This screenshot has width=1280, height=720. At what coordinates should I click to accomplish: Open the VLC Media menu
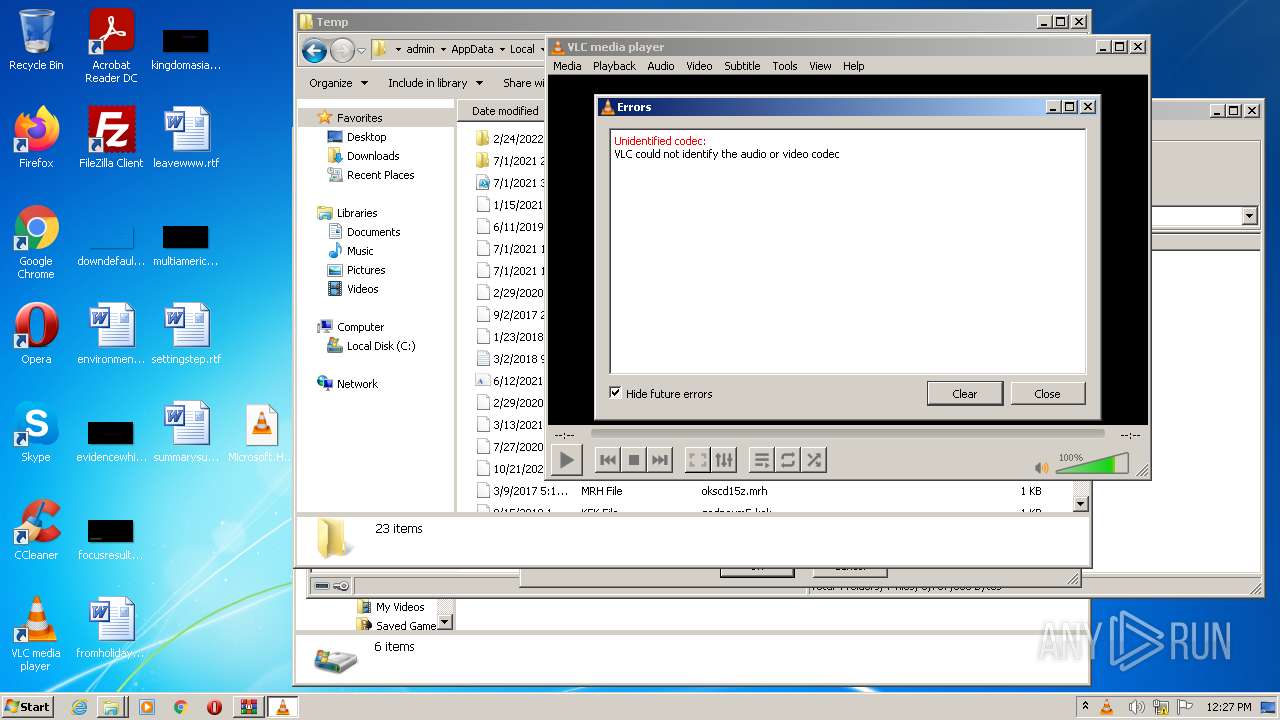click(567, 66)
